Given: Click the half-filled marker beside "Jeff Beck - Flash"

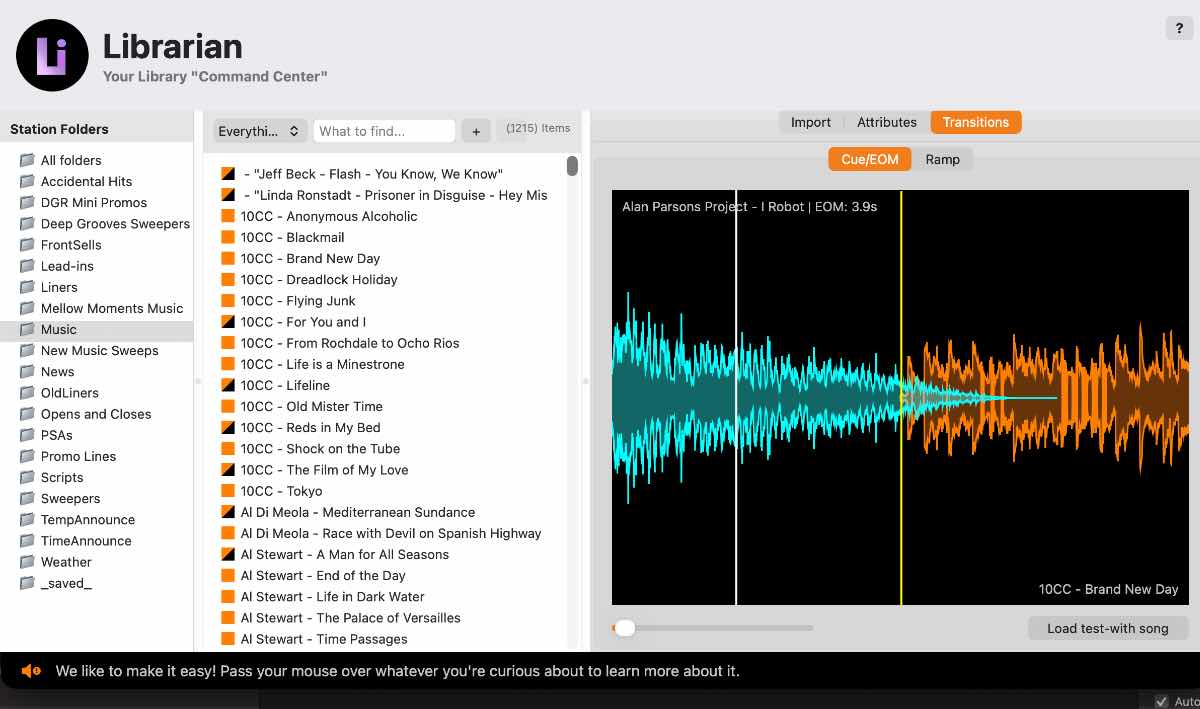Looking at the screenshot, I should (x=226, y=173).
